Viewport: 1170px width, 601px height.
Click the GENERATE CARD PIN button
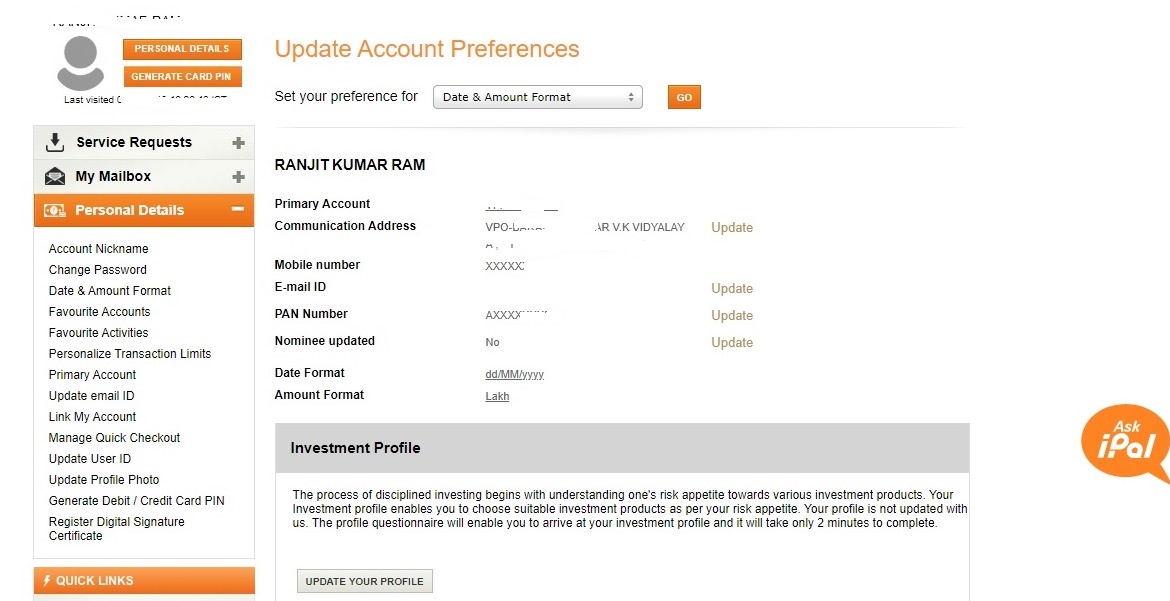182,75
